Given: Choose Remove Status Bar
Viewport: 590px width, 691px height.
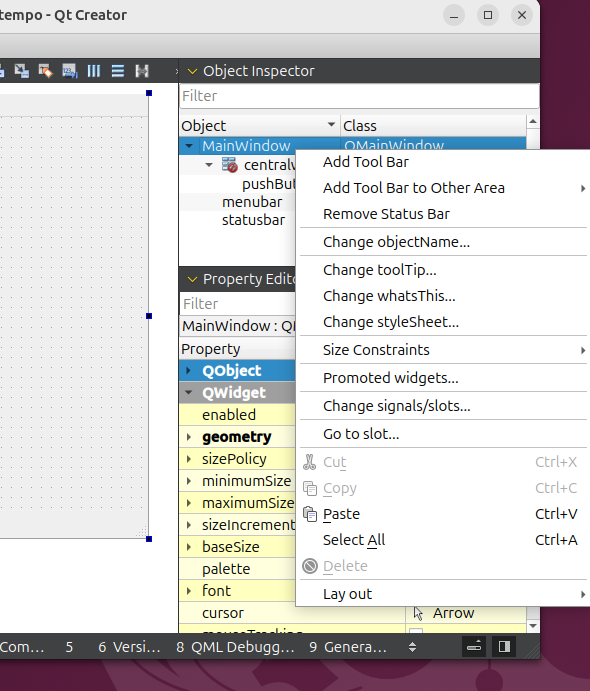Looking at the screenshot, I should 444,214.
